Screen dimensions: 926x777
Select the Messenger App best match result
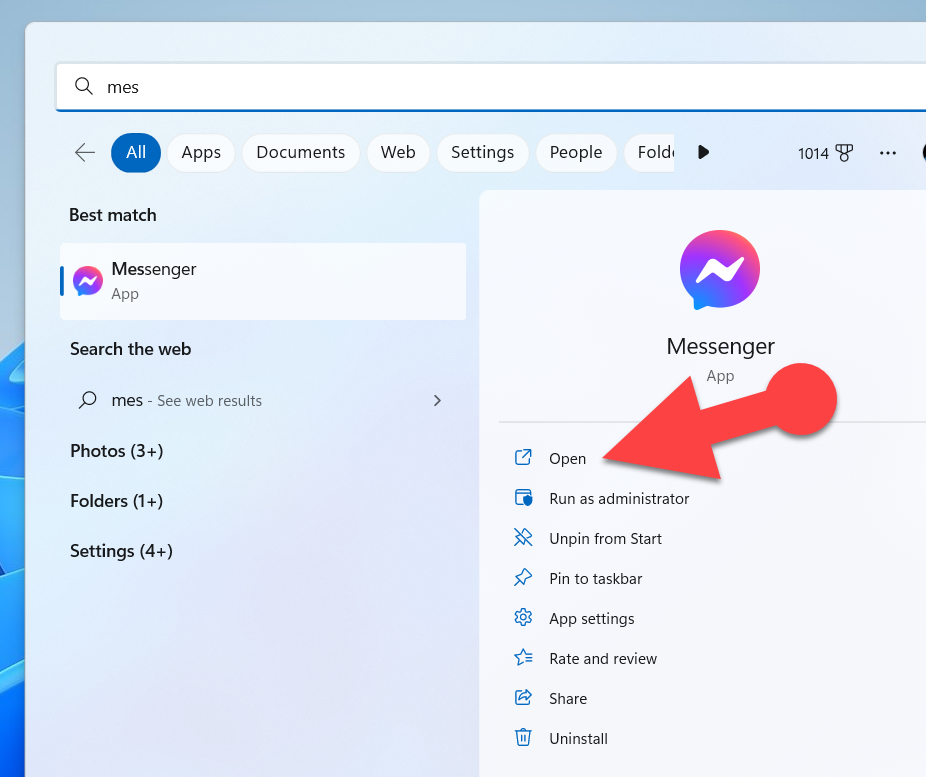pyautogui.click(x=263, y=281)
